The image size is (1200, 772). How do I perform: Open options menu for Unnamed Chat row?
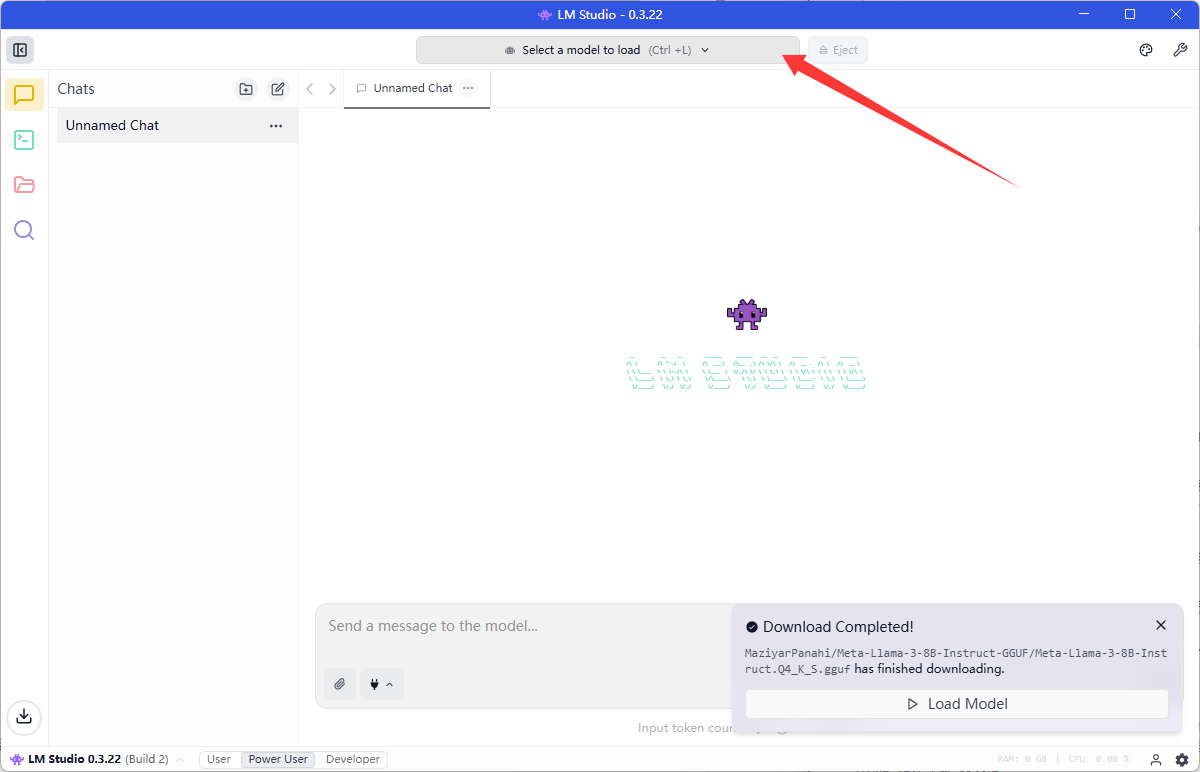[x=276, y=126]
